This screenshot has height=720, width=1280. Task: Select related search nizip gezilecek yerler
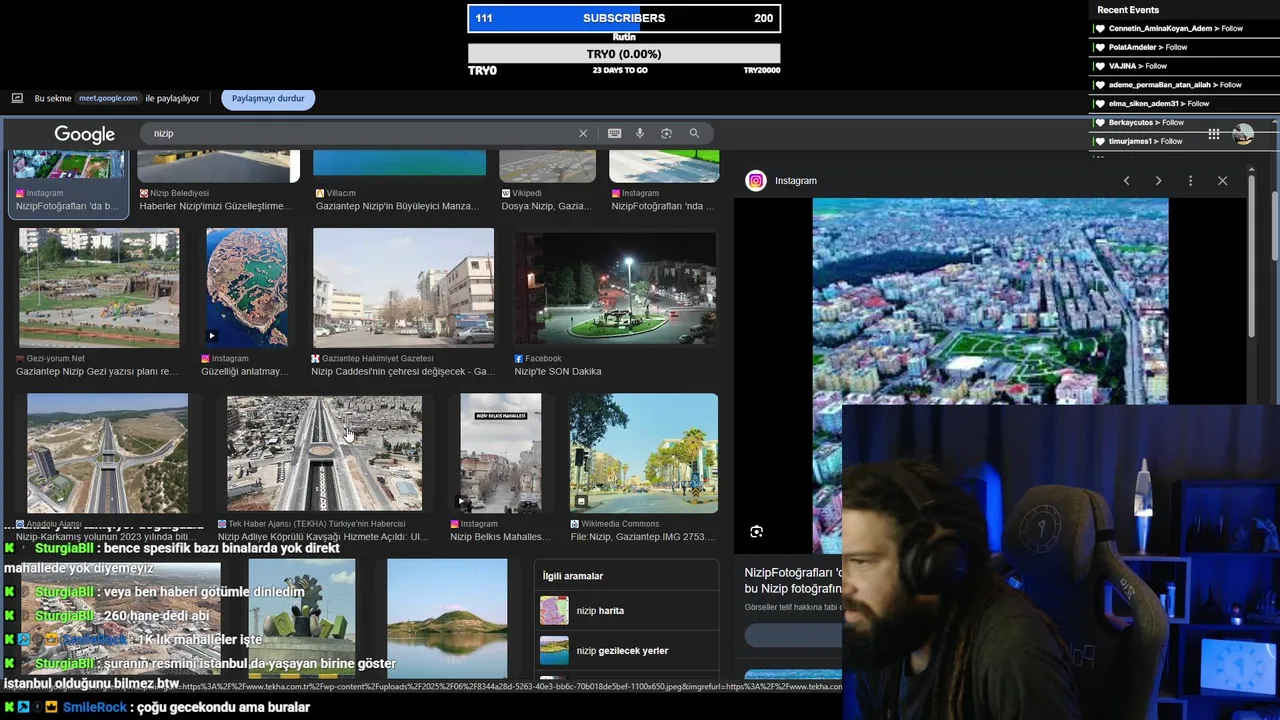[626, 651]
